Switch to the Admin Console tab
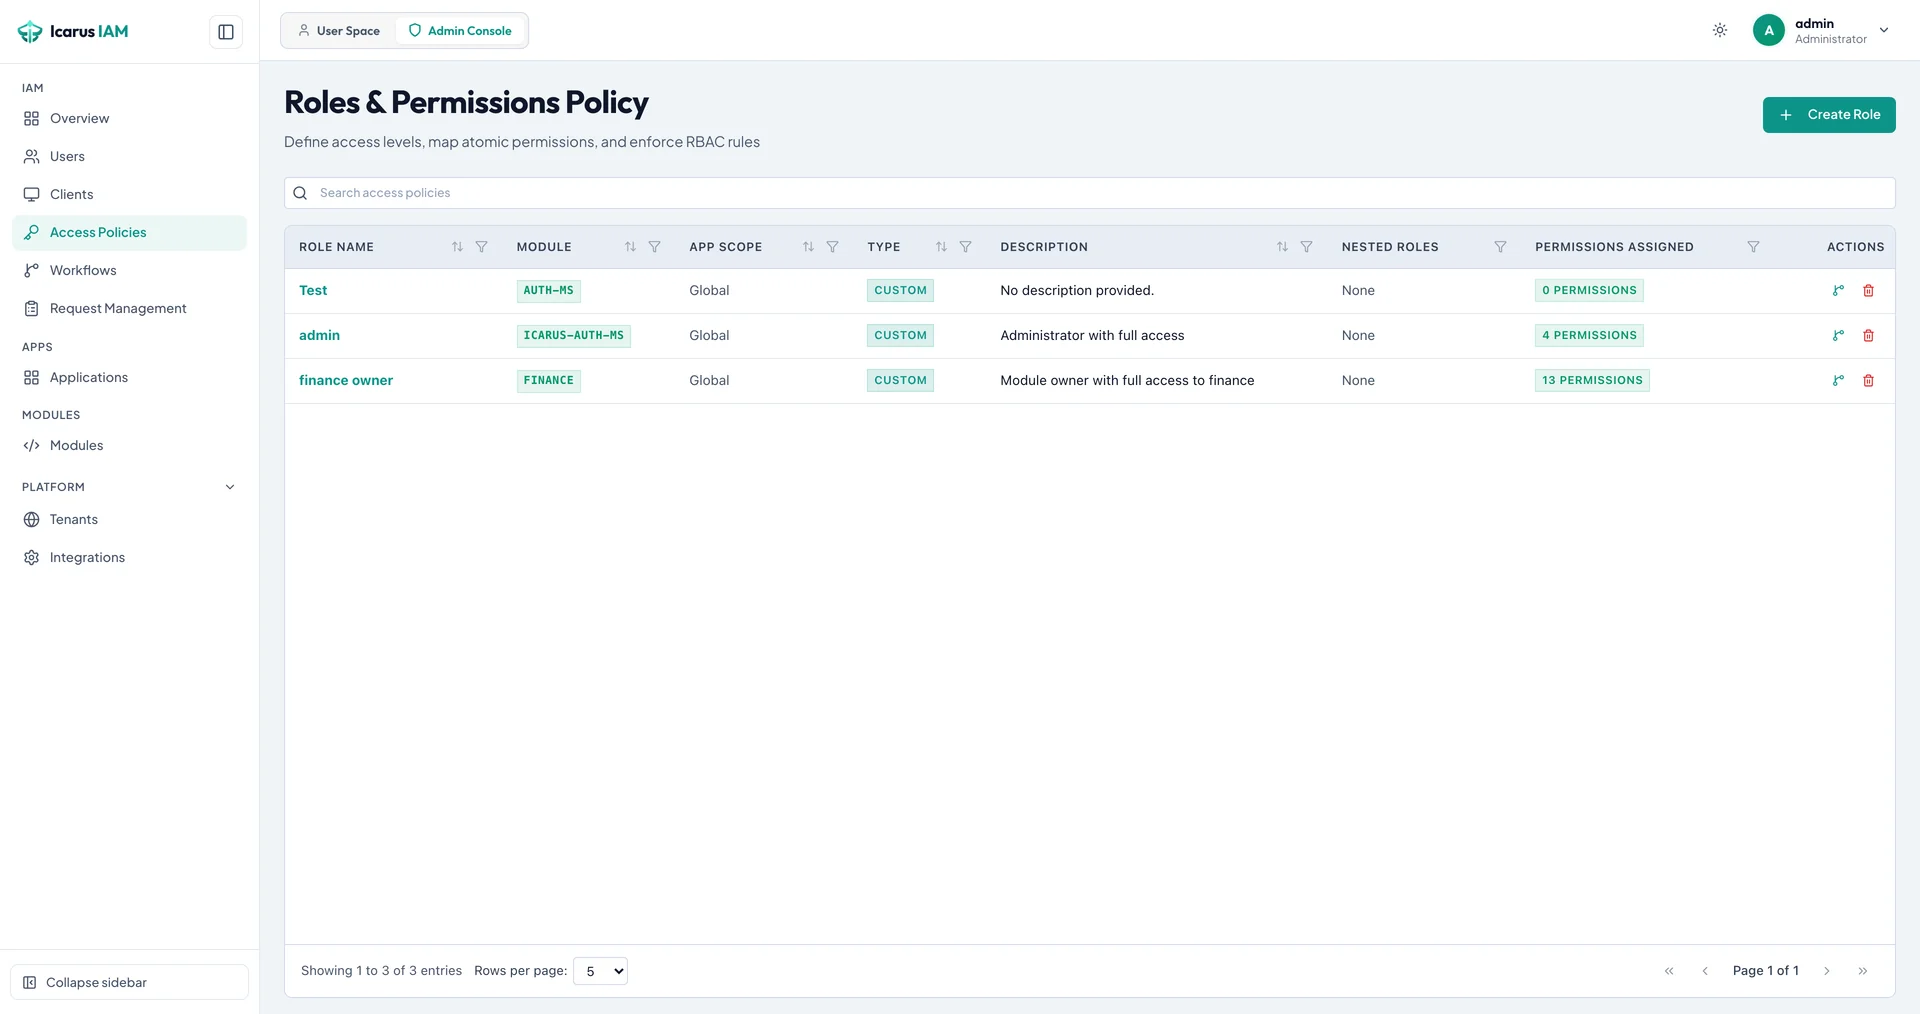Screen dimensions: 1920x1014 click(x=460, y=31)
